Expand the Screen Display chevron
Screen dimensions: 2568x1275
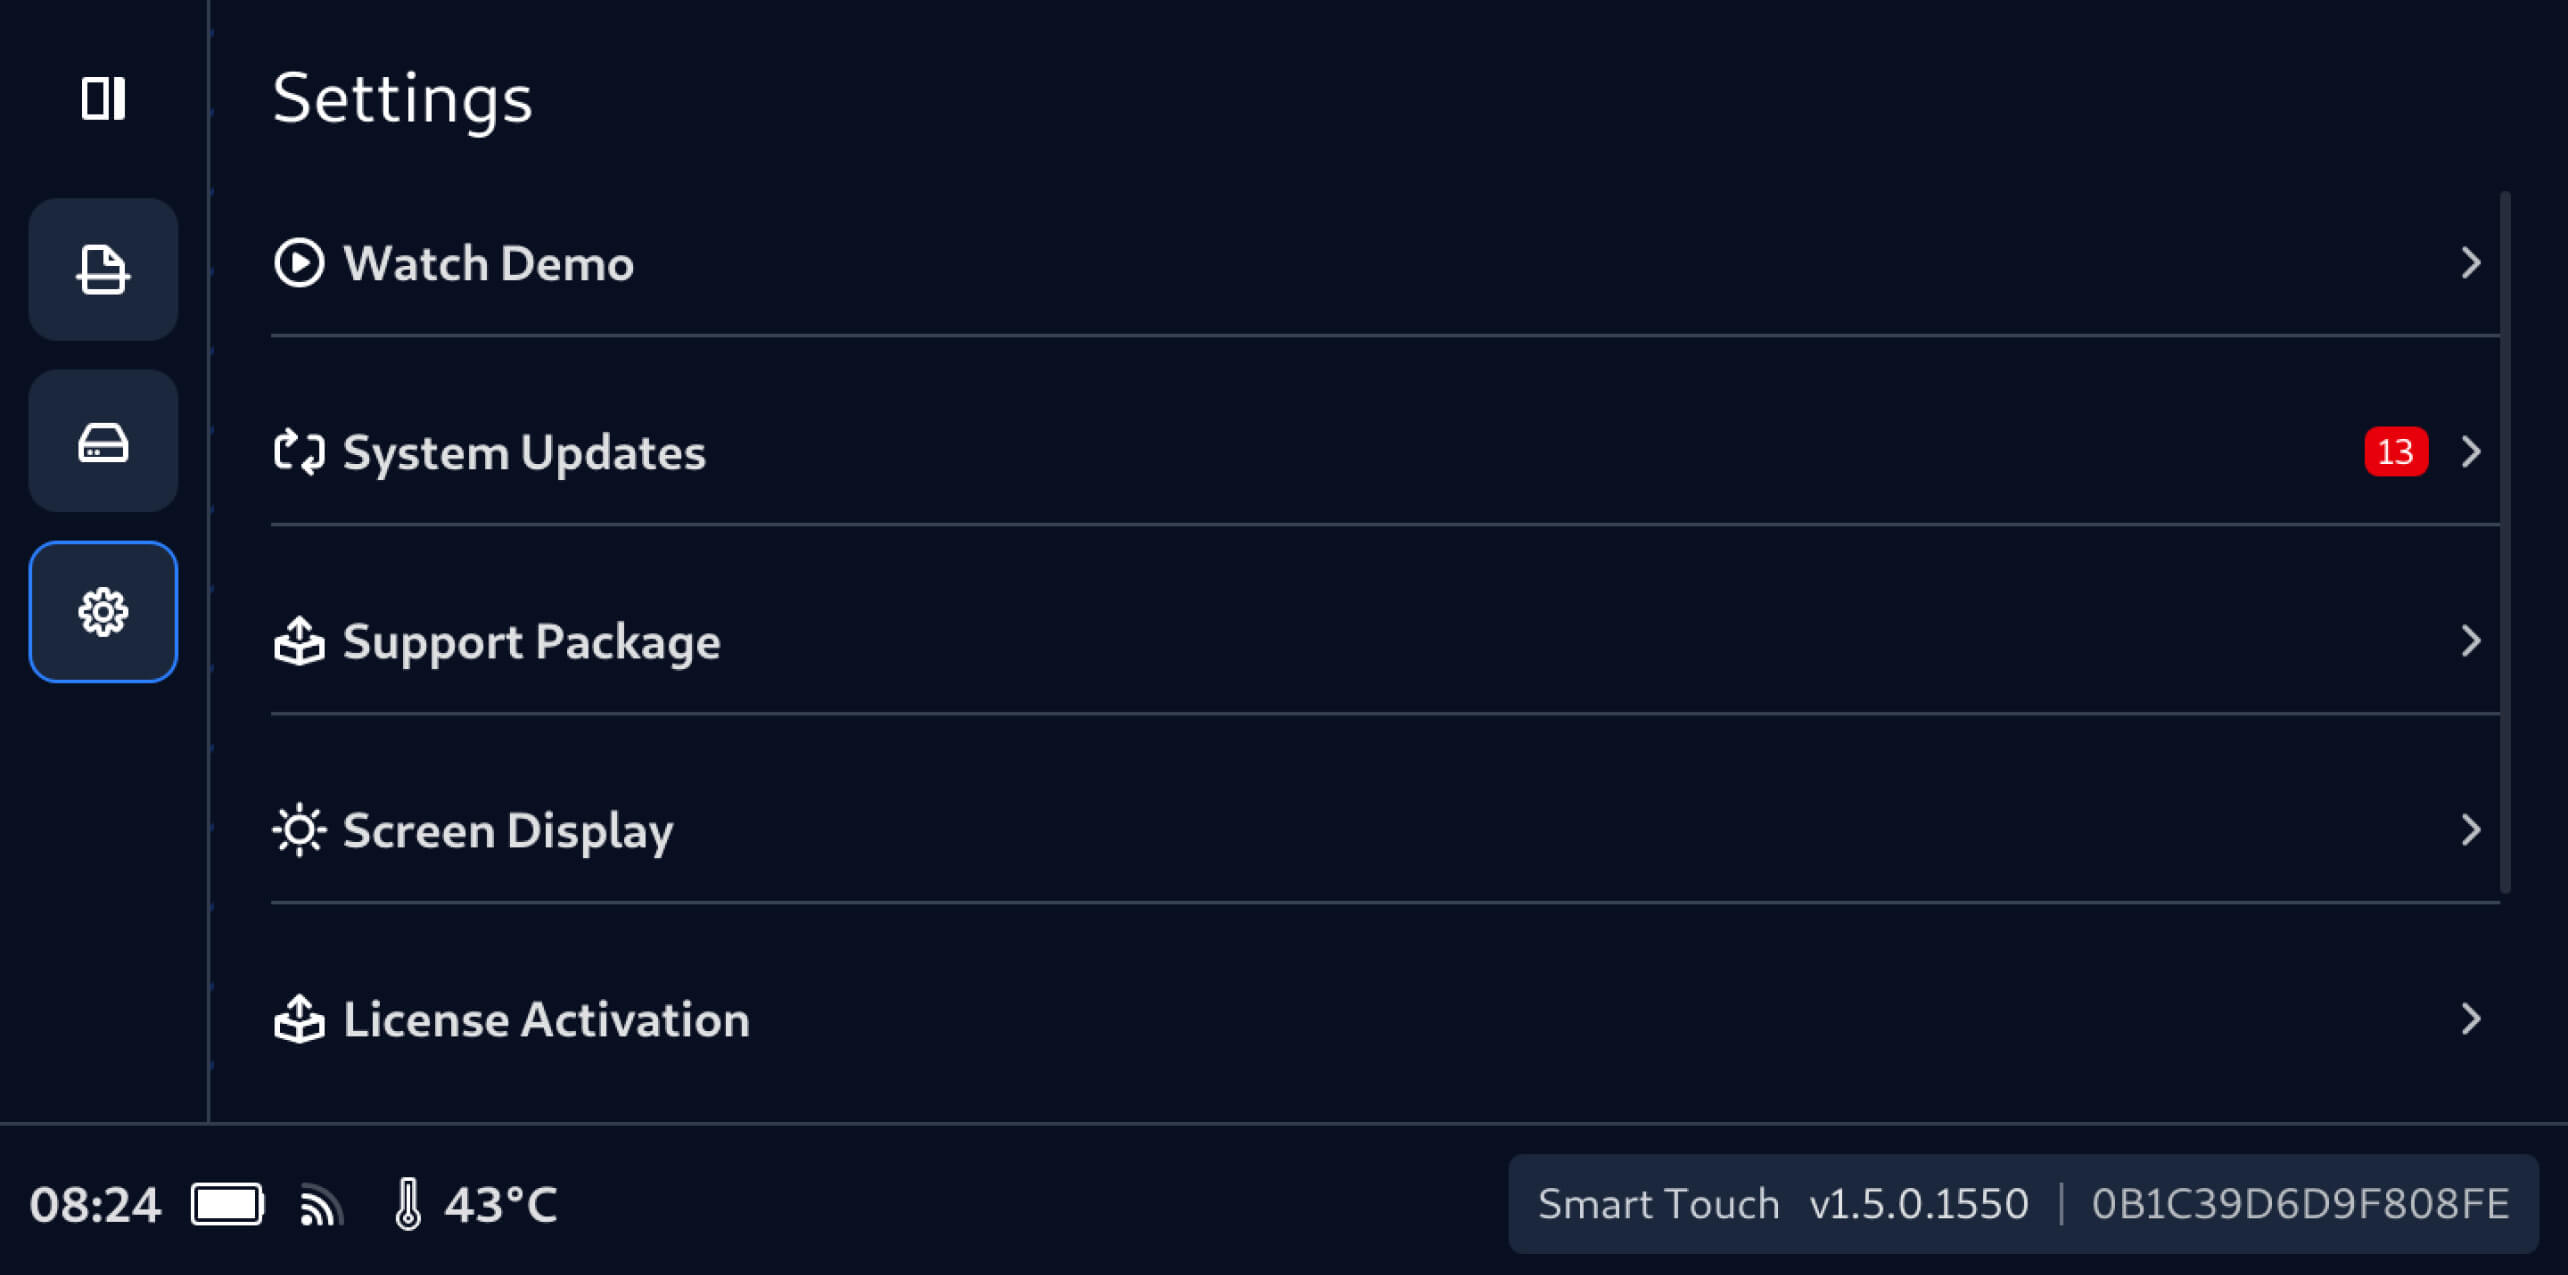(x=2471, y=830)
